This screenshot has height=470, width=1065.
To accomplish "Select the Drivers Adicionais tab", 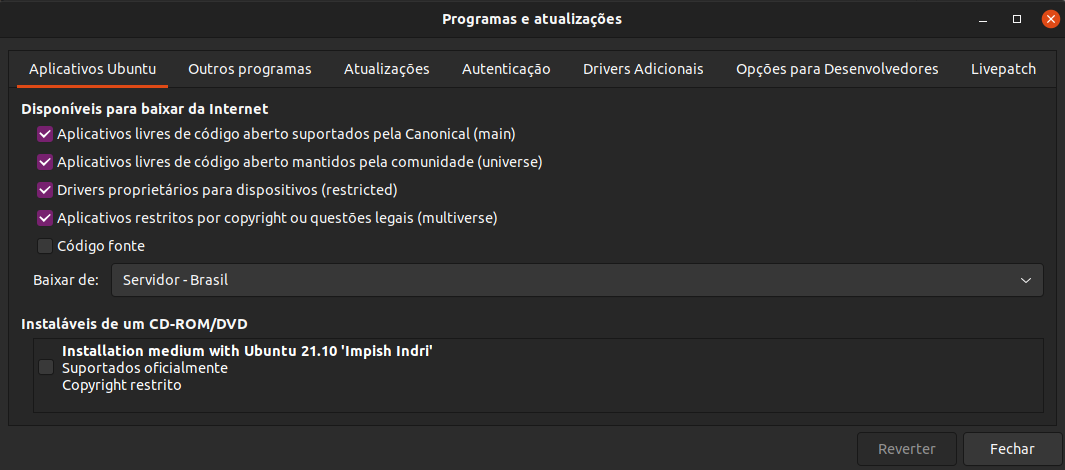I will [x=643, y=69].
